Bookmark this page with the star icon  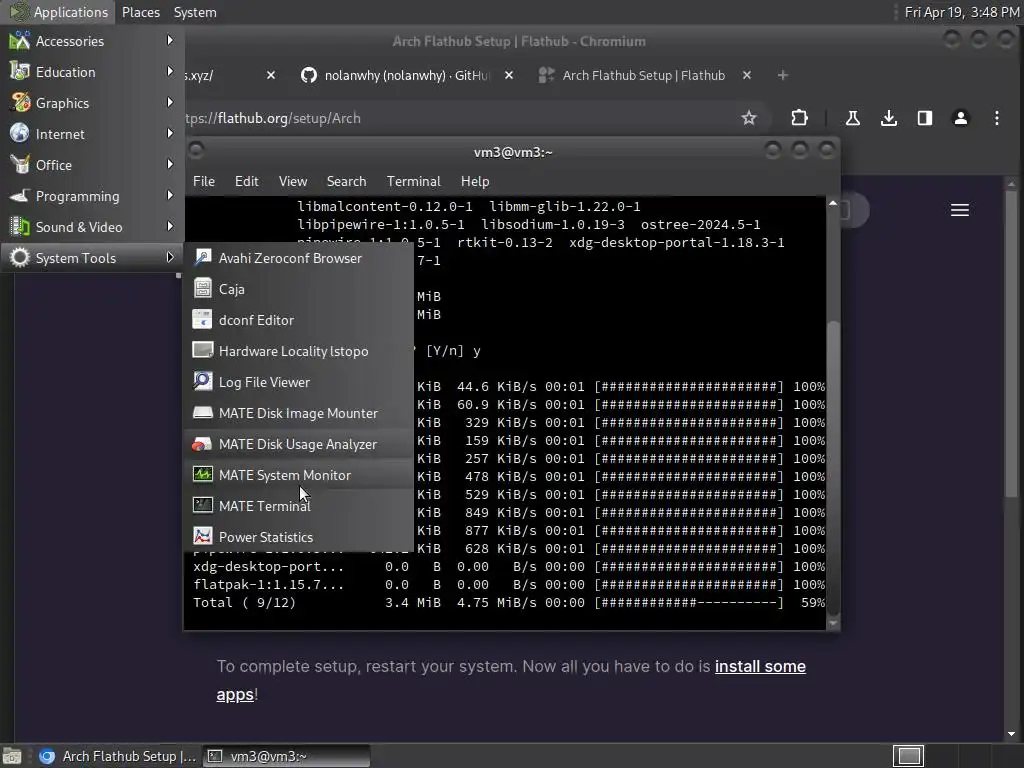click(749, 118)
